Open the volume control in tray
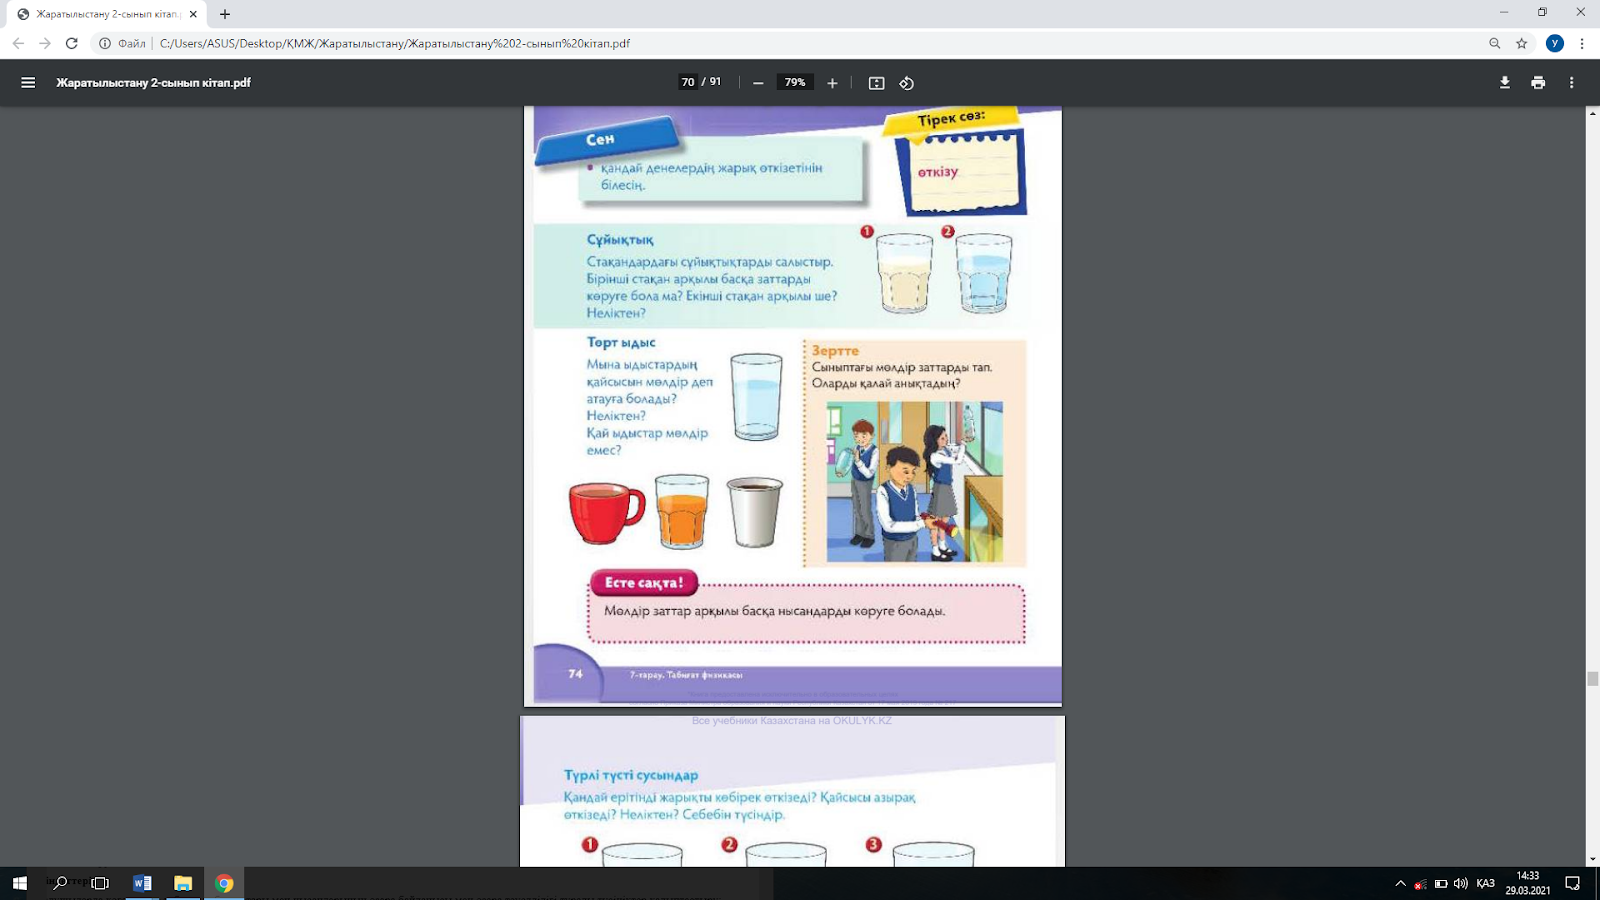 [x=1461, y=883]
